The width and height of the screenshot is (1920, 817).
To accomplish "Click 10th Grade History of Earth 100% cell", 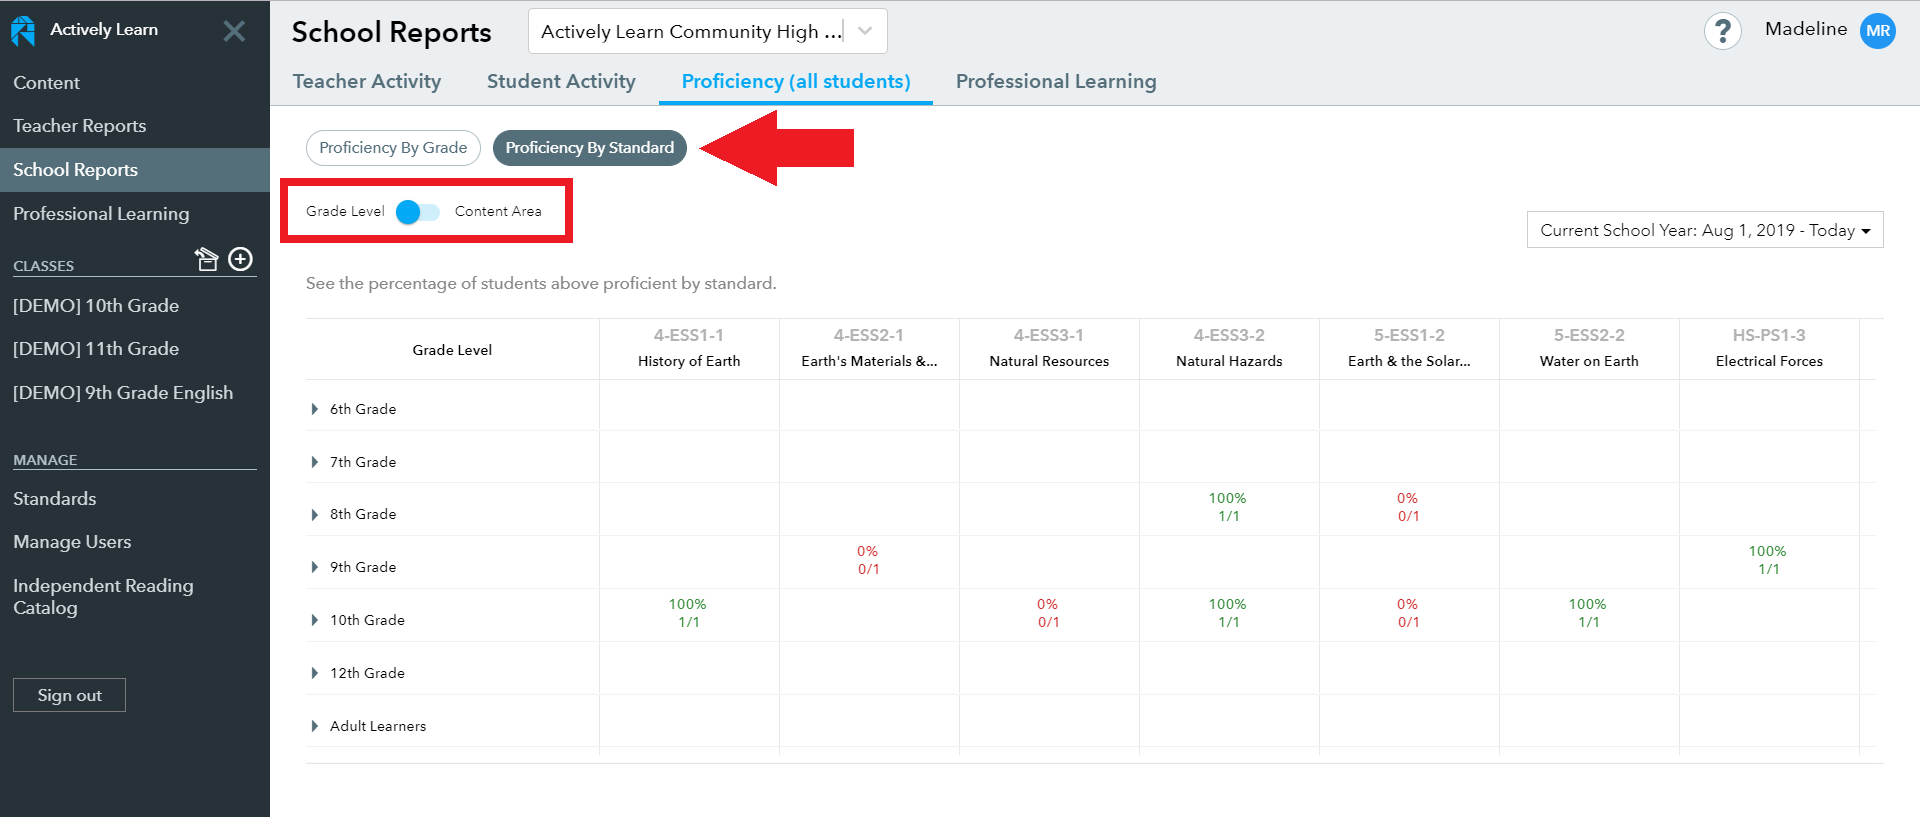I will point(688,613).
